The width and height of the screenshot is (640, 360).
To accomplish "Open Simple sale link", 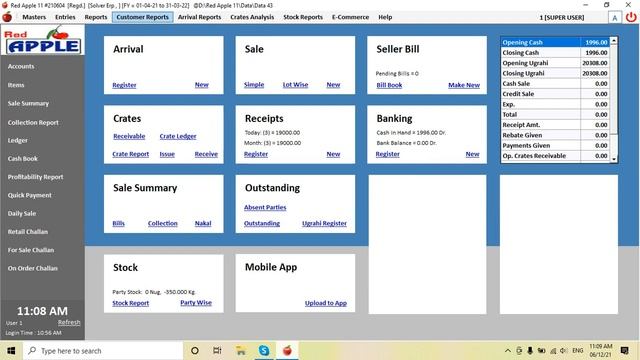I will [x=254, y=84].
